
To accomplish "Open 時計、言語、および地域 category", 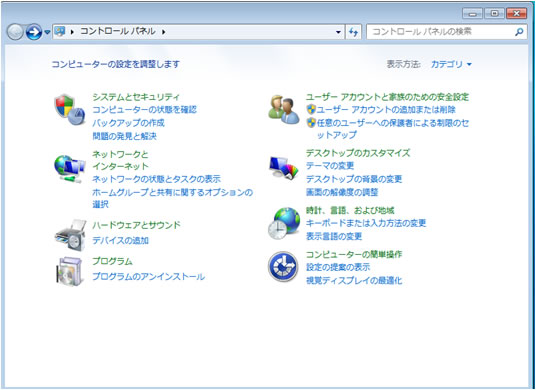I will click(x=350, y=210).
